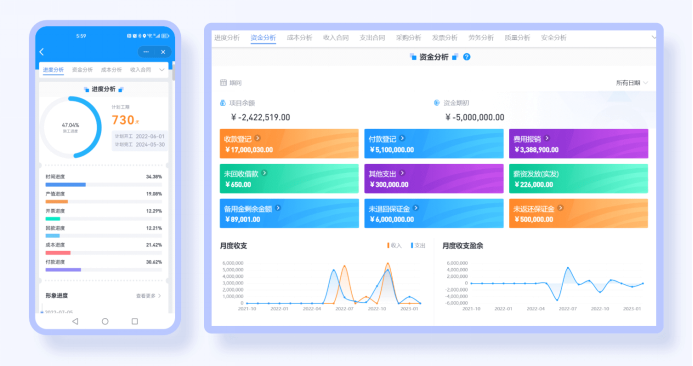Click the arrow icon on 付款登记 card
The image size is (693, 366).
[402, 138]
